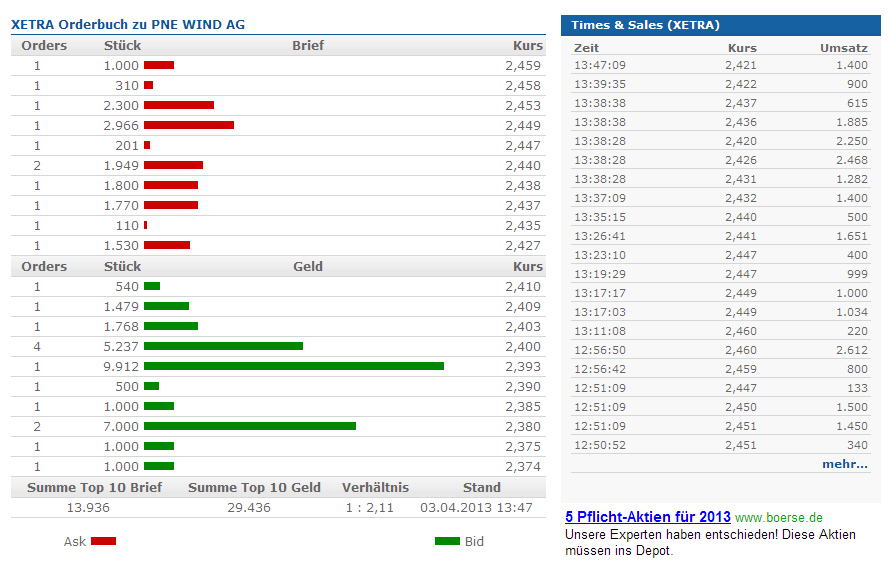Click the Umsatz value 2.612
This screenshot has width=890, height=570.
[x=851, y=350]
